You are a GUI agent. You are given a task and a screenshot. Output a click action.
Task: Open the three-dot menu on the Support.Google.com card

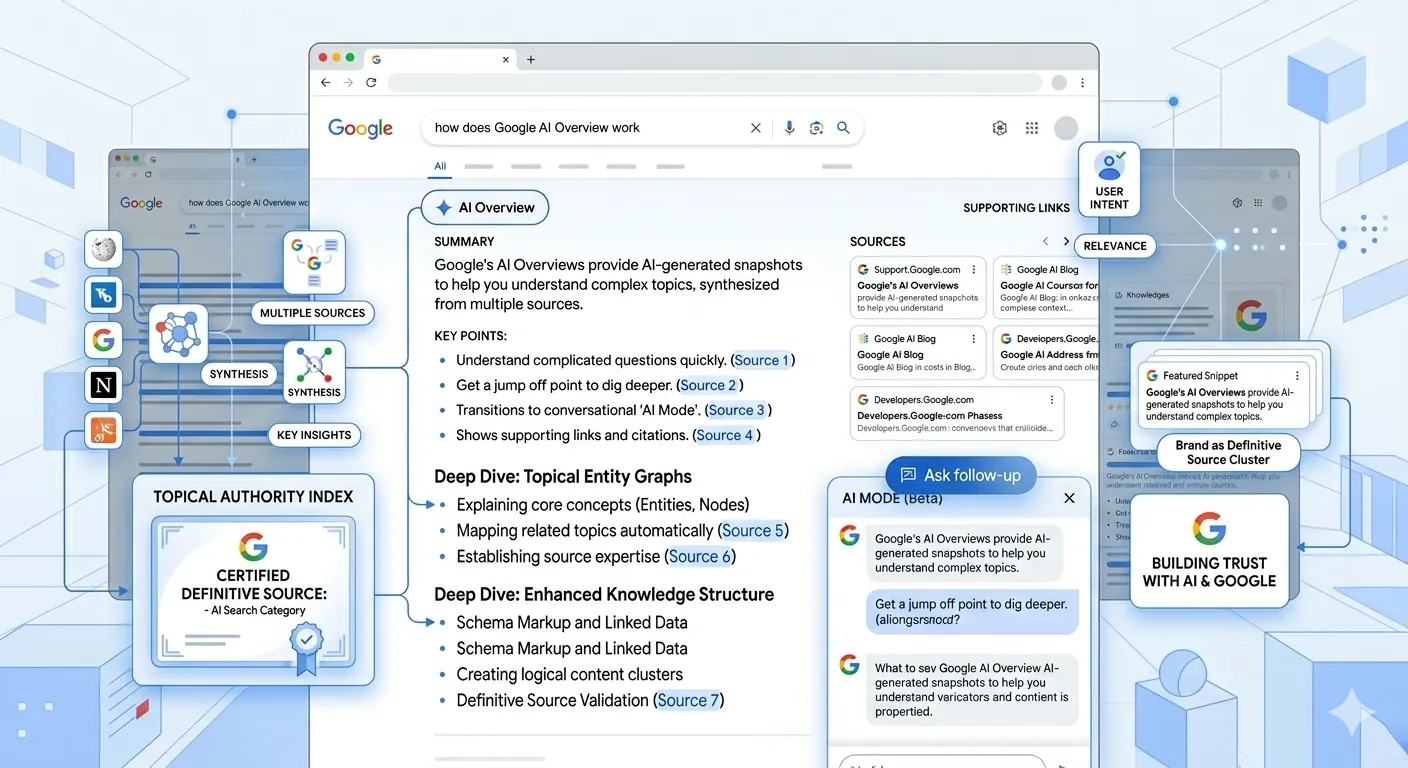[x=974, y=270]
